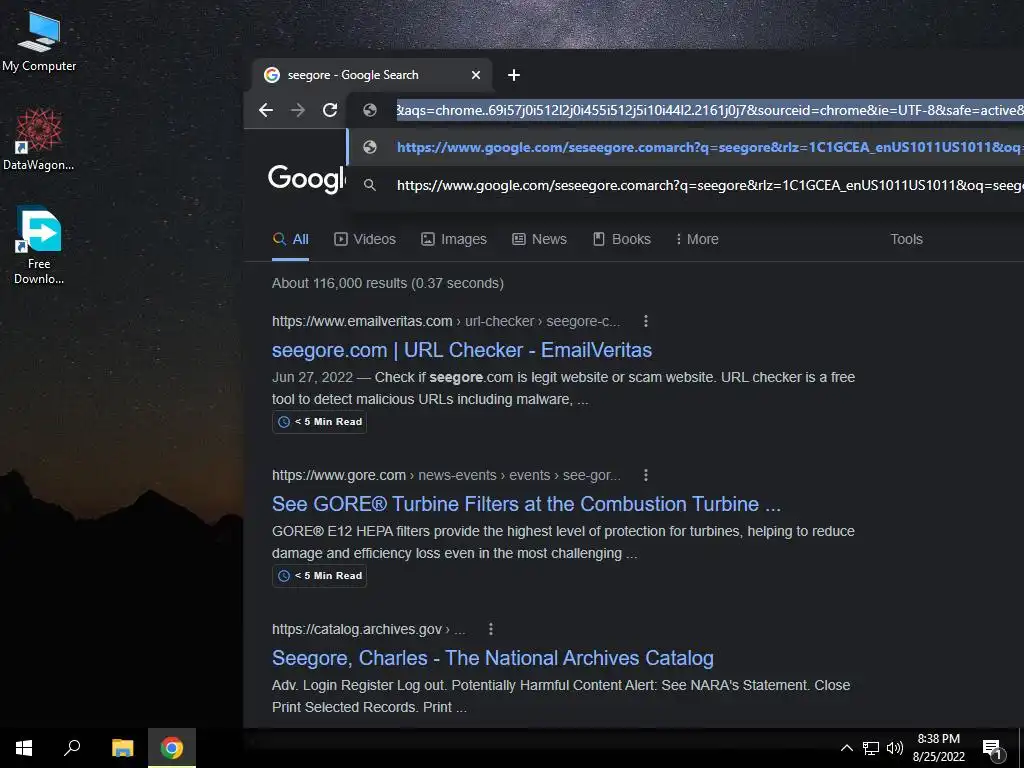Open See GORE Turbine Filters result

tap(526, 504)
